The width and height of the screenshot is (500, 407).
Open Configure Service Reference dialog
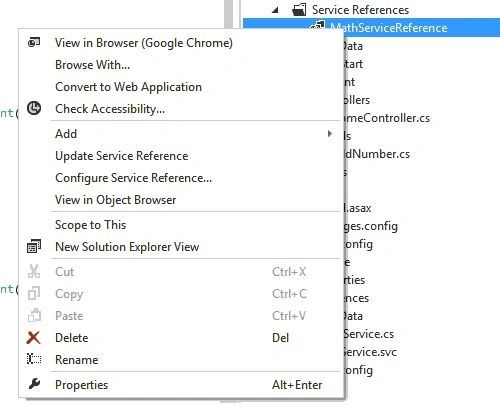133,178
